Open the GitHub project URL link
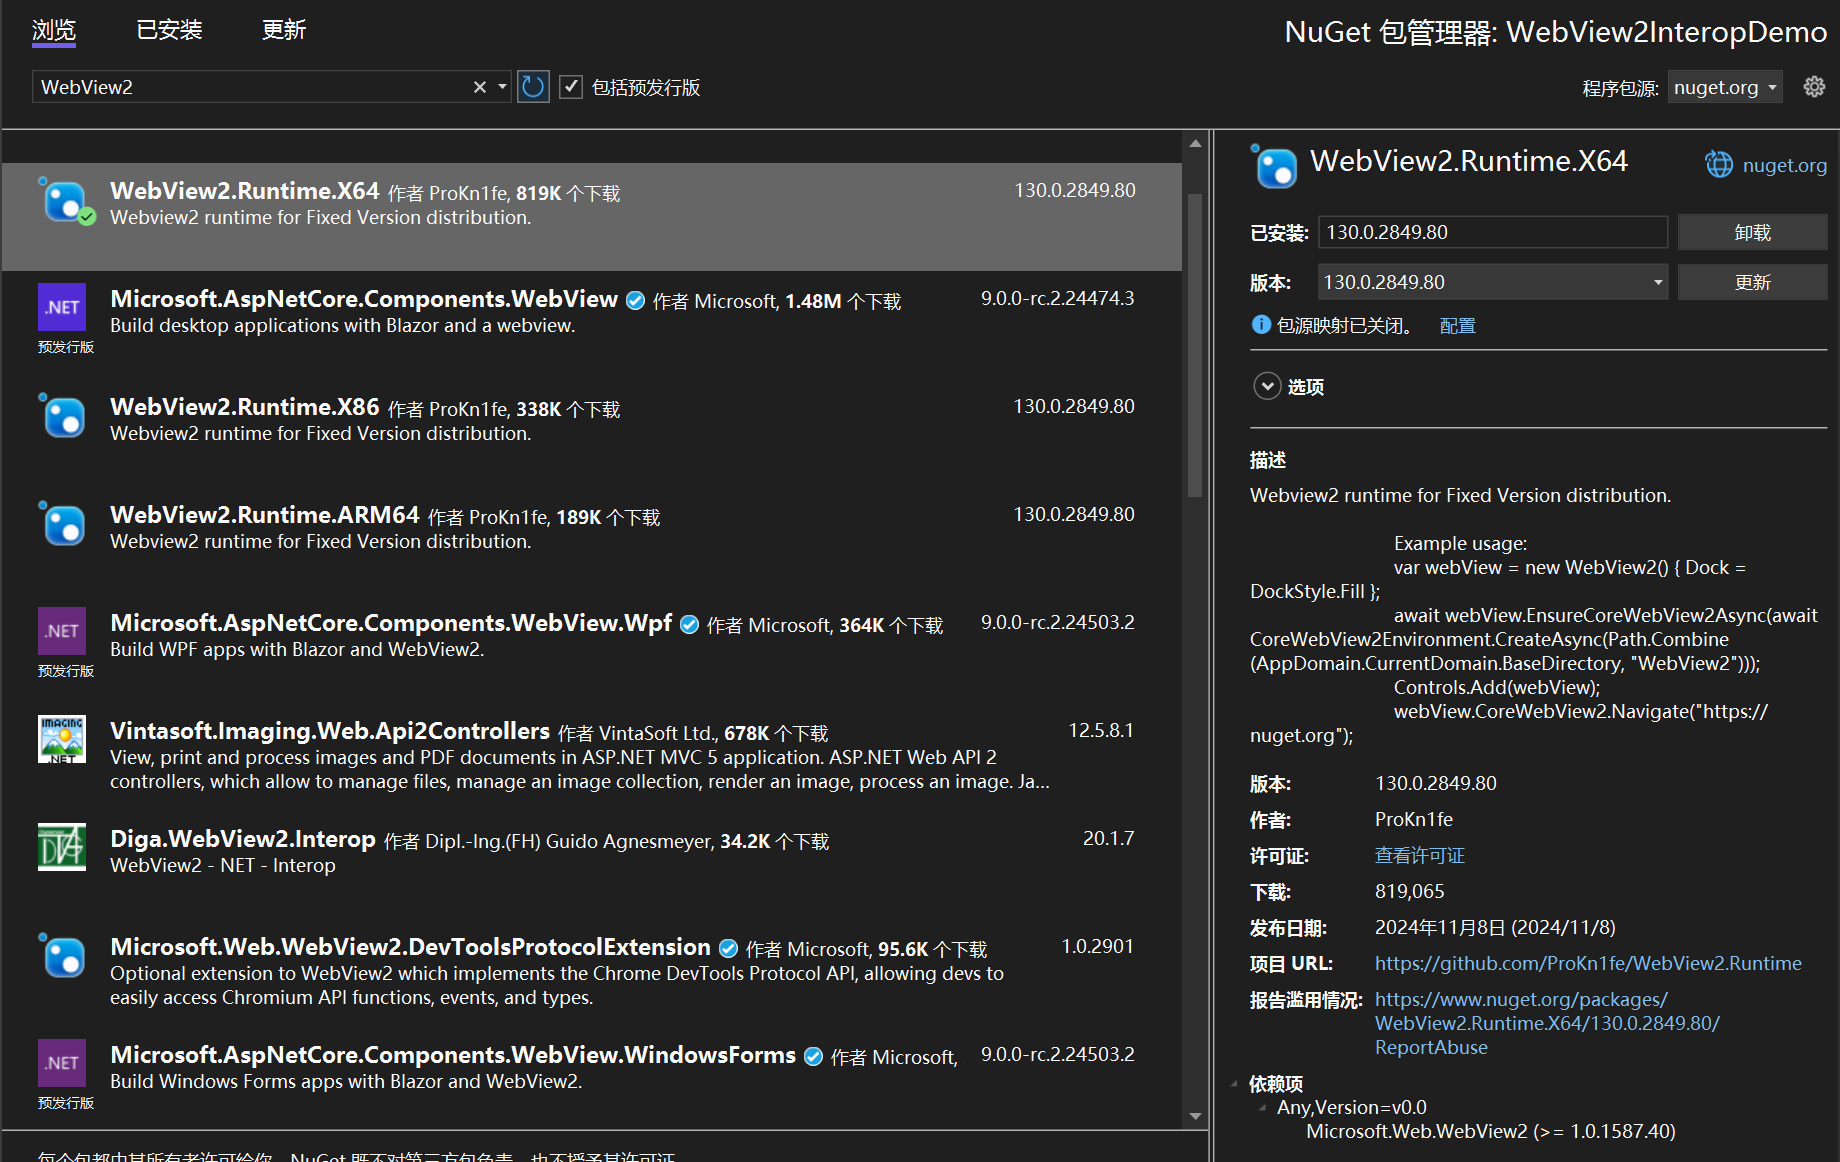 tap(1588, 963)
